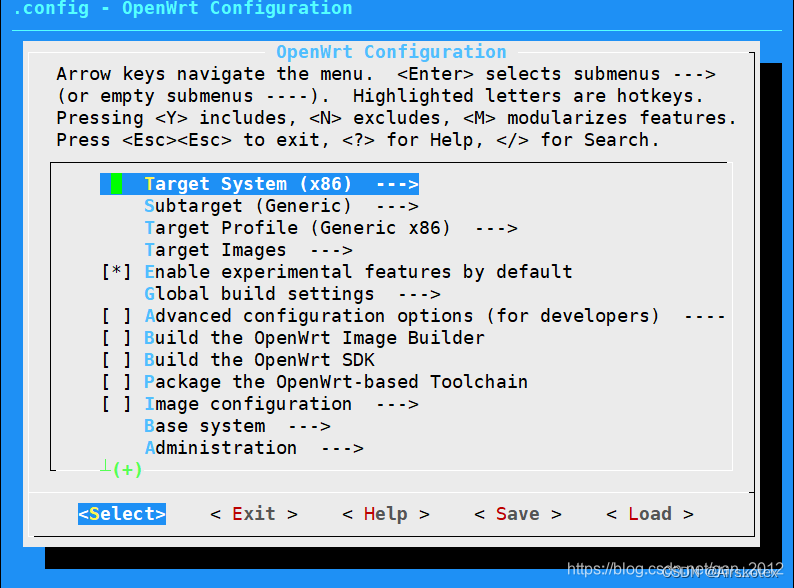The image size is (794, 588).
Task: Open the Subtarget (Generic) submenu
Action: coord(281,206)
